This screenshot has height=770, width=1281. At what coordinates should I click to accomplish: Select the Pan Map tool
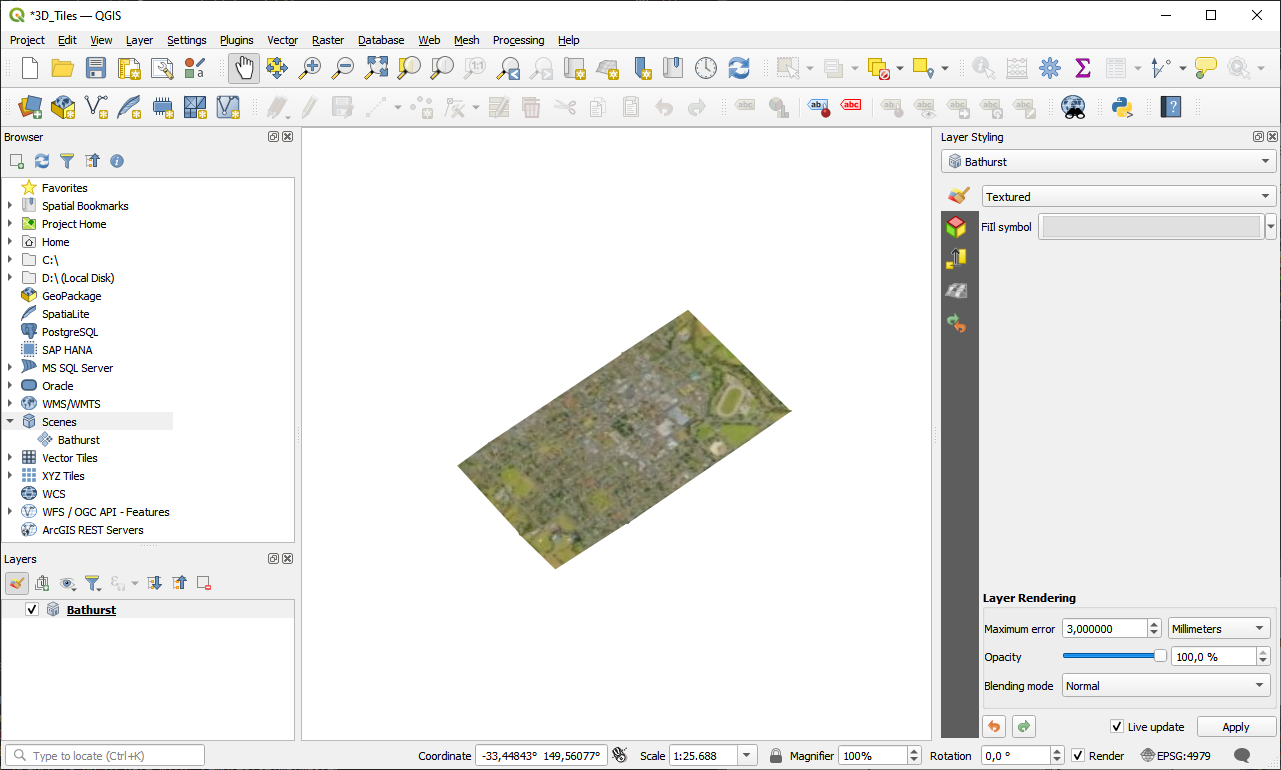[243, 69]
